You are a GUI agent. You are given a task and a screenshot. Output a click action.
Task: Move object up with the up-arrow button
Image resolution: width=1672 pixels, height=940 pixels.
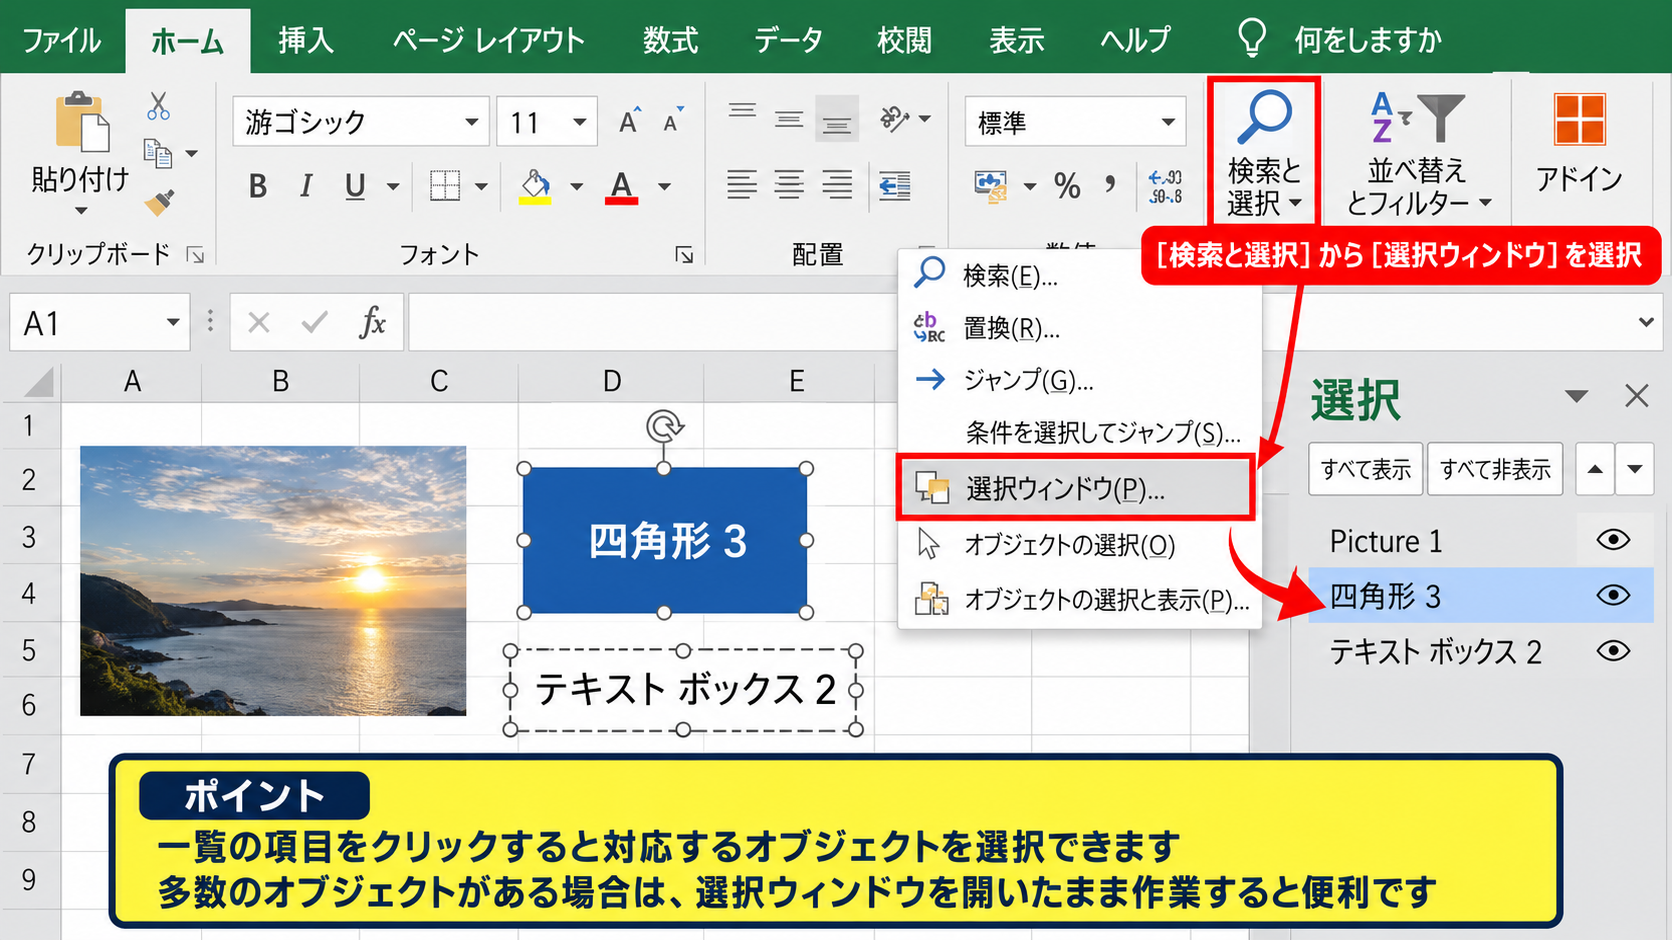(x=1595, y=468)
